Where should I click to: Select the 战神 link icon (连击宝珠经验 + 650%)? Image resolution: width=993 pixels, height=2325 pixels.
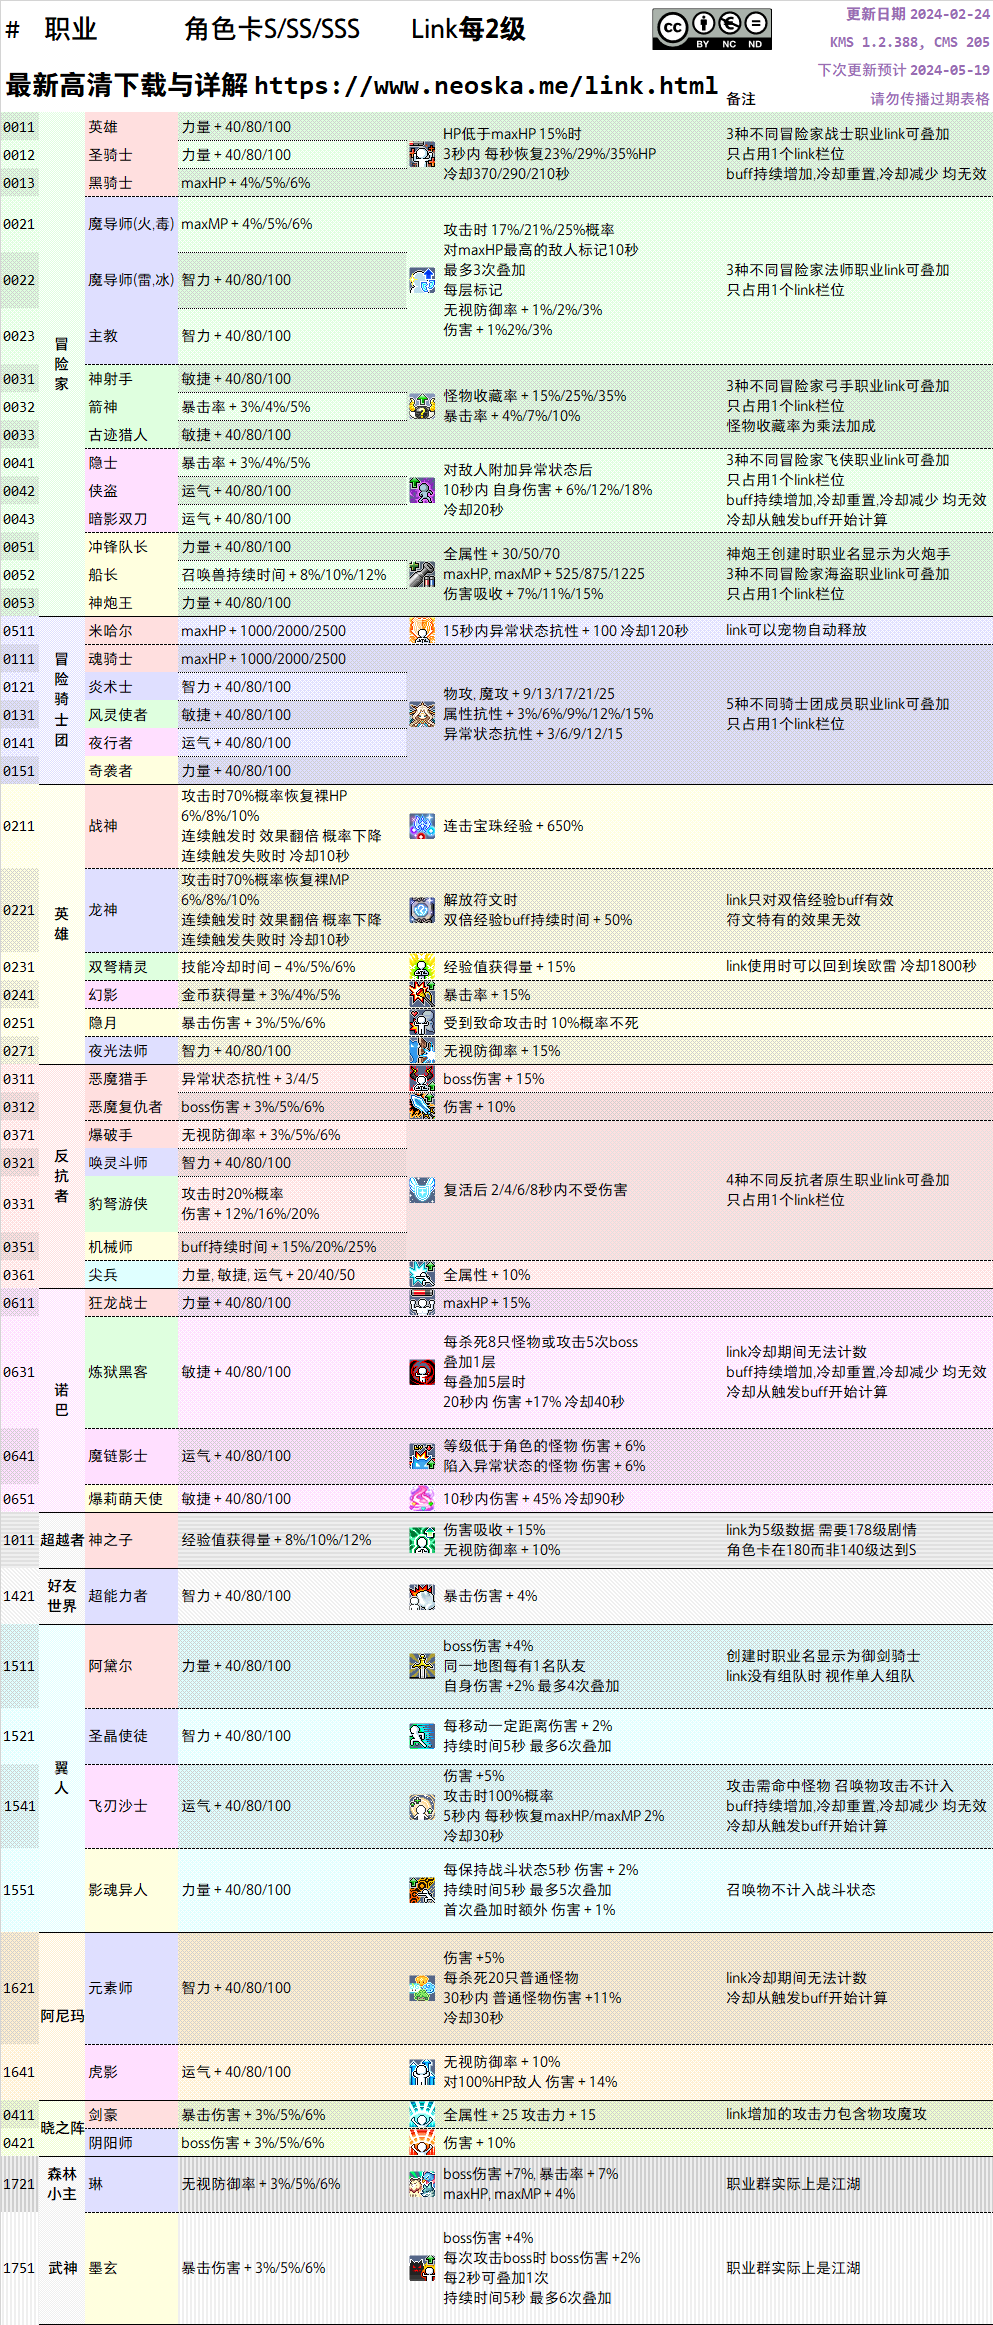[422, 826]
